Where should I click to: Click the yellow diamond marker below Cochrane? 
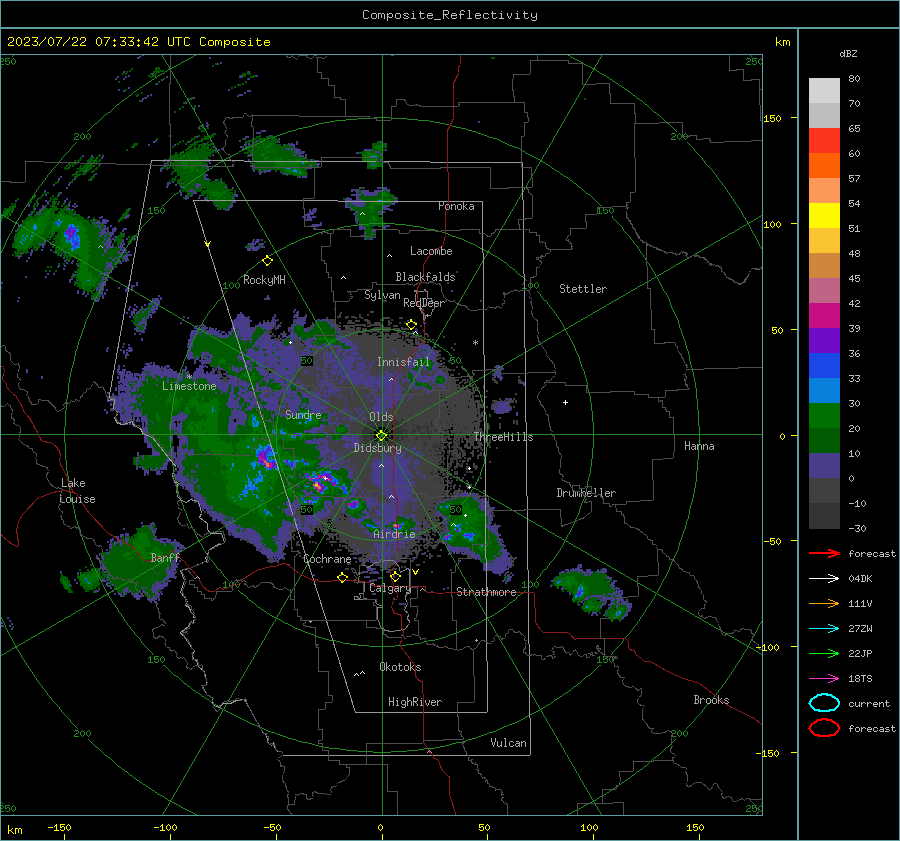(x=342, y=577)
